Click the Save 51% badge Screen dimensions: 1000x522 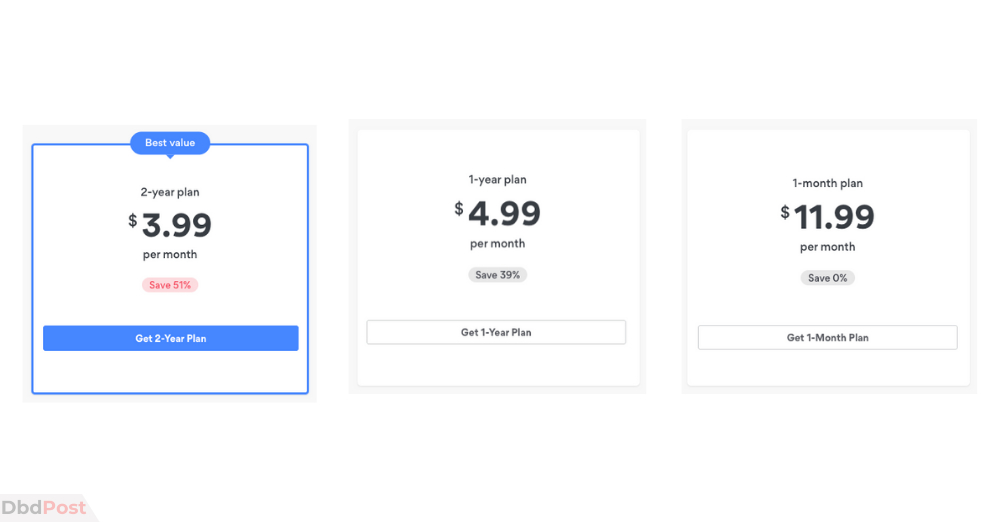pos(170,285)
